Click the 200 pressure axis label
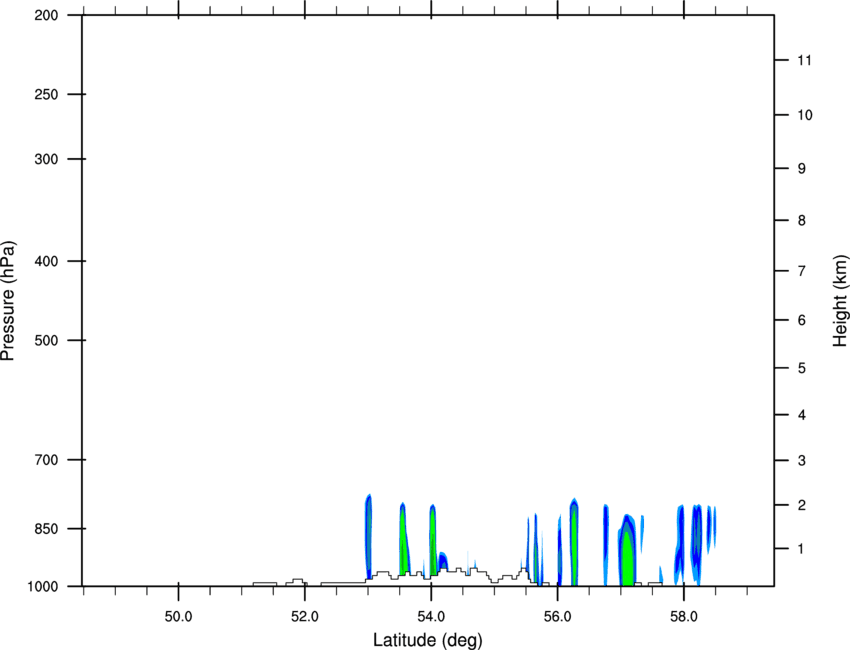The height and width of the screenshot is (650, 850). click(x=46, y=15)
